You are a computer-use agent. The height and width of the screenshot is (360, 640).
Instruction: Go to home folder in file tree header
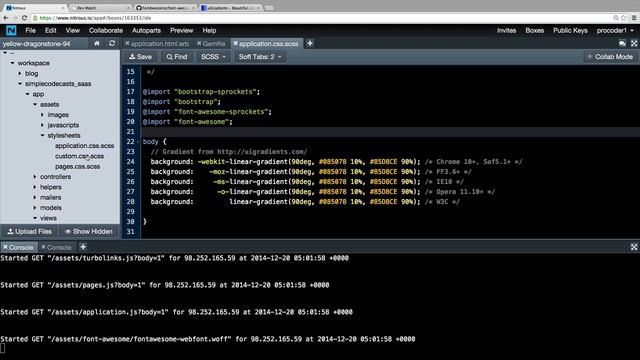tap(97, 43)
